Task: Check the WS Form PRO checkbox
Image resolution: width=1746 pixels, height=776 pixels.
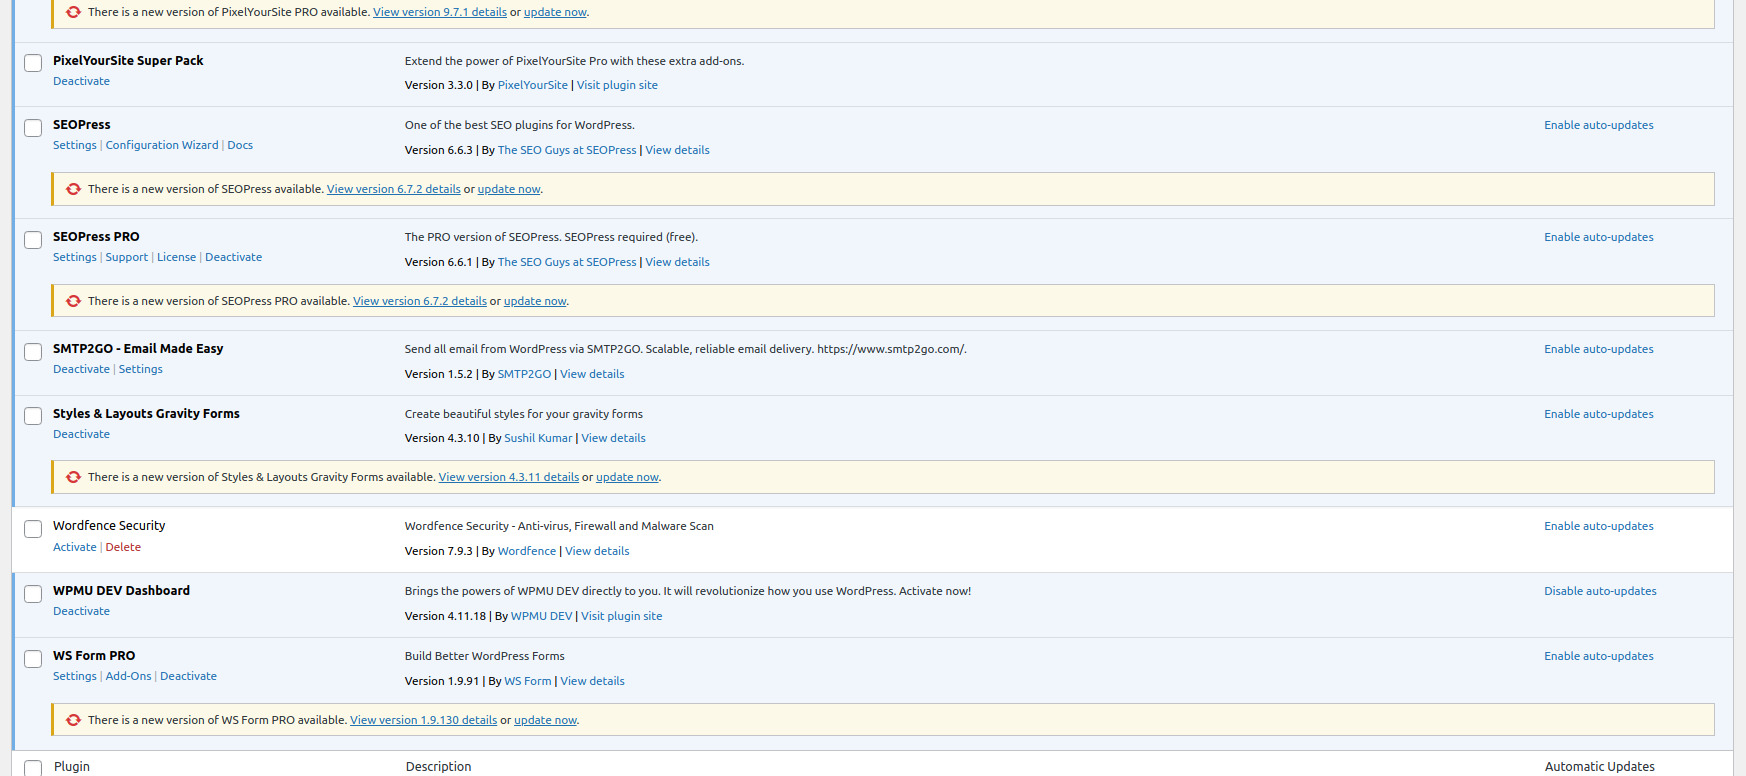Action: (x=33, y=659)
